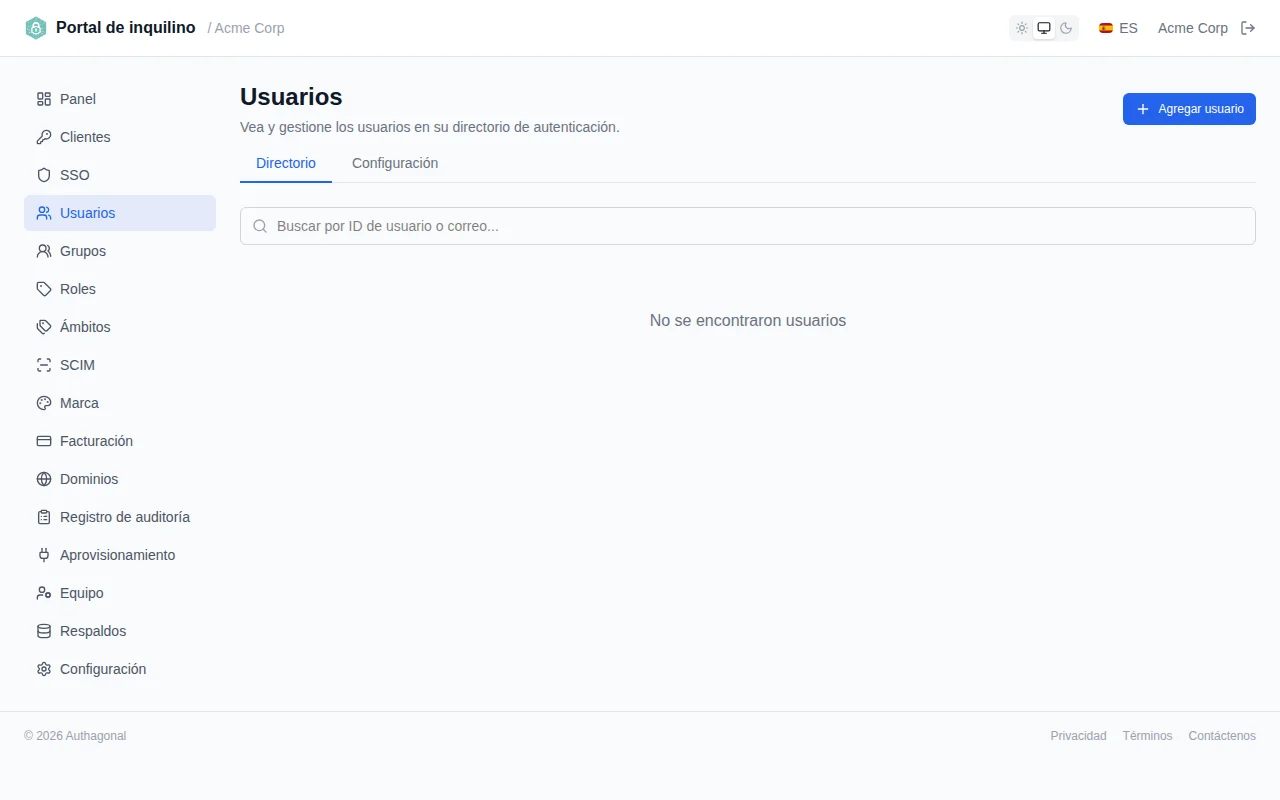Screen dimensions: 1280x800
Task: Click the Agregar usuario button
Action: pyautogui.click(x=1189, y=109)
